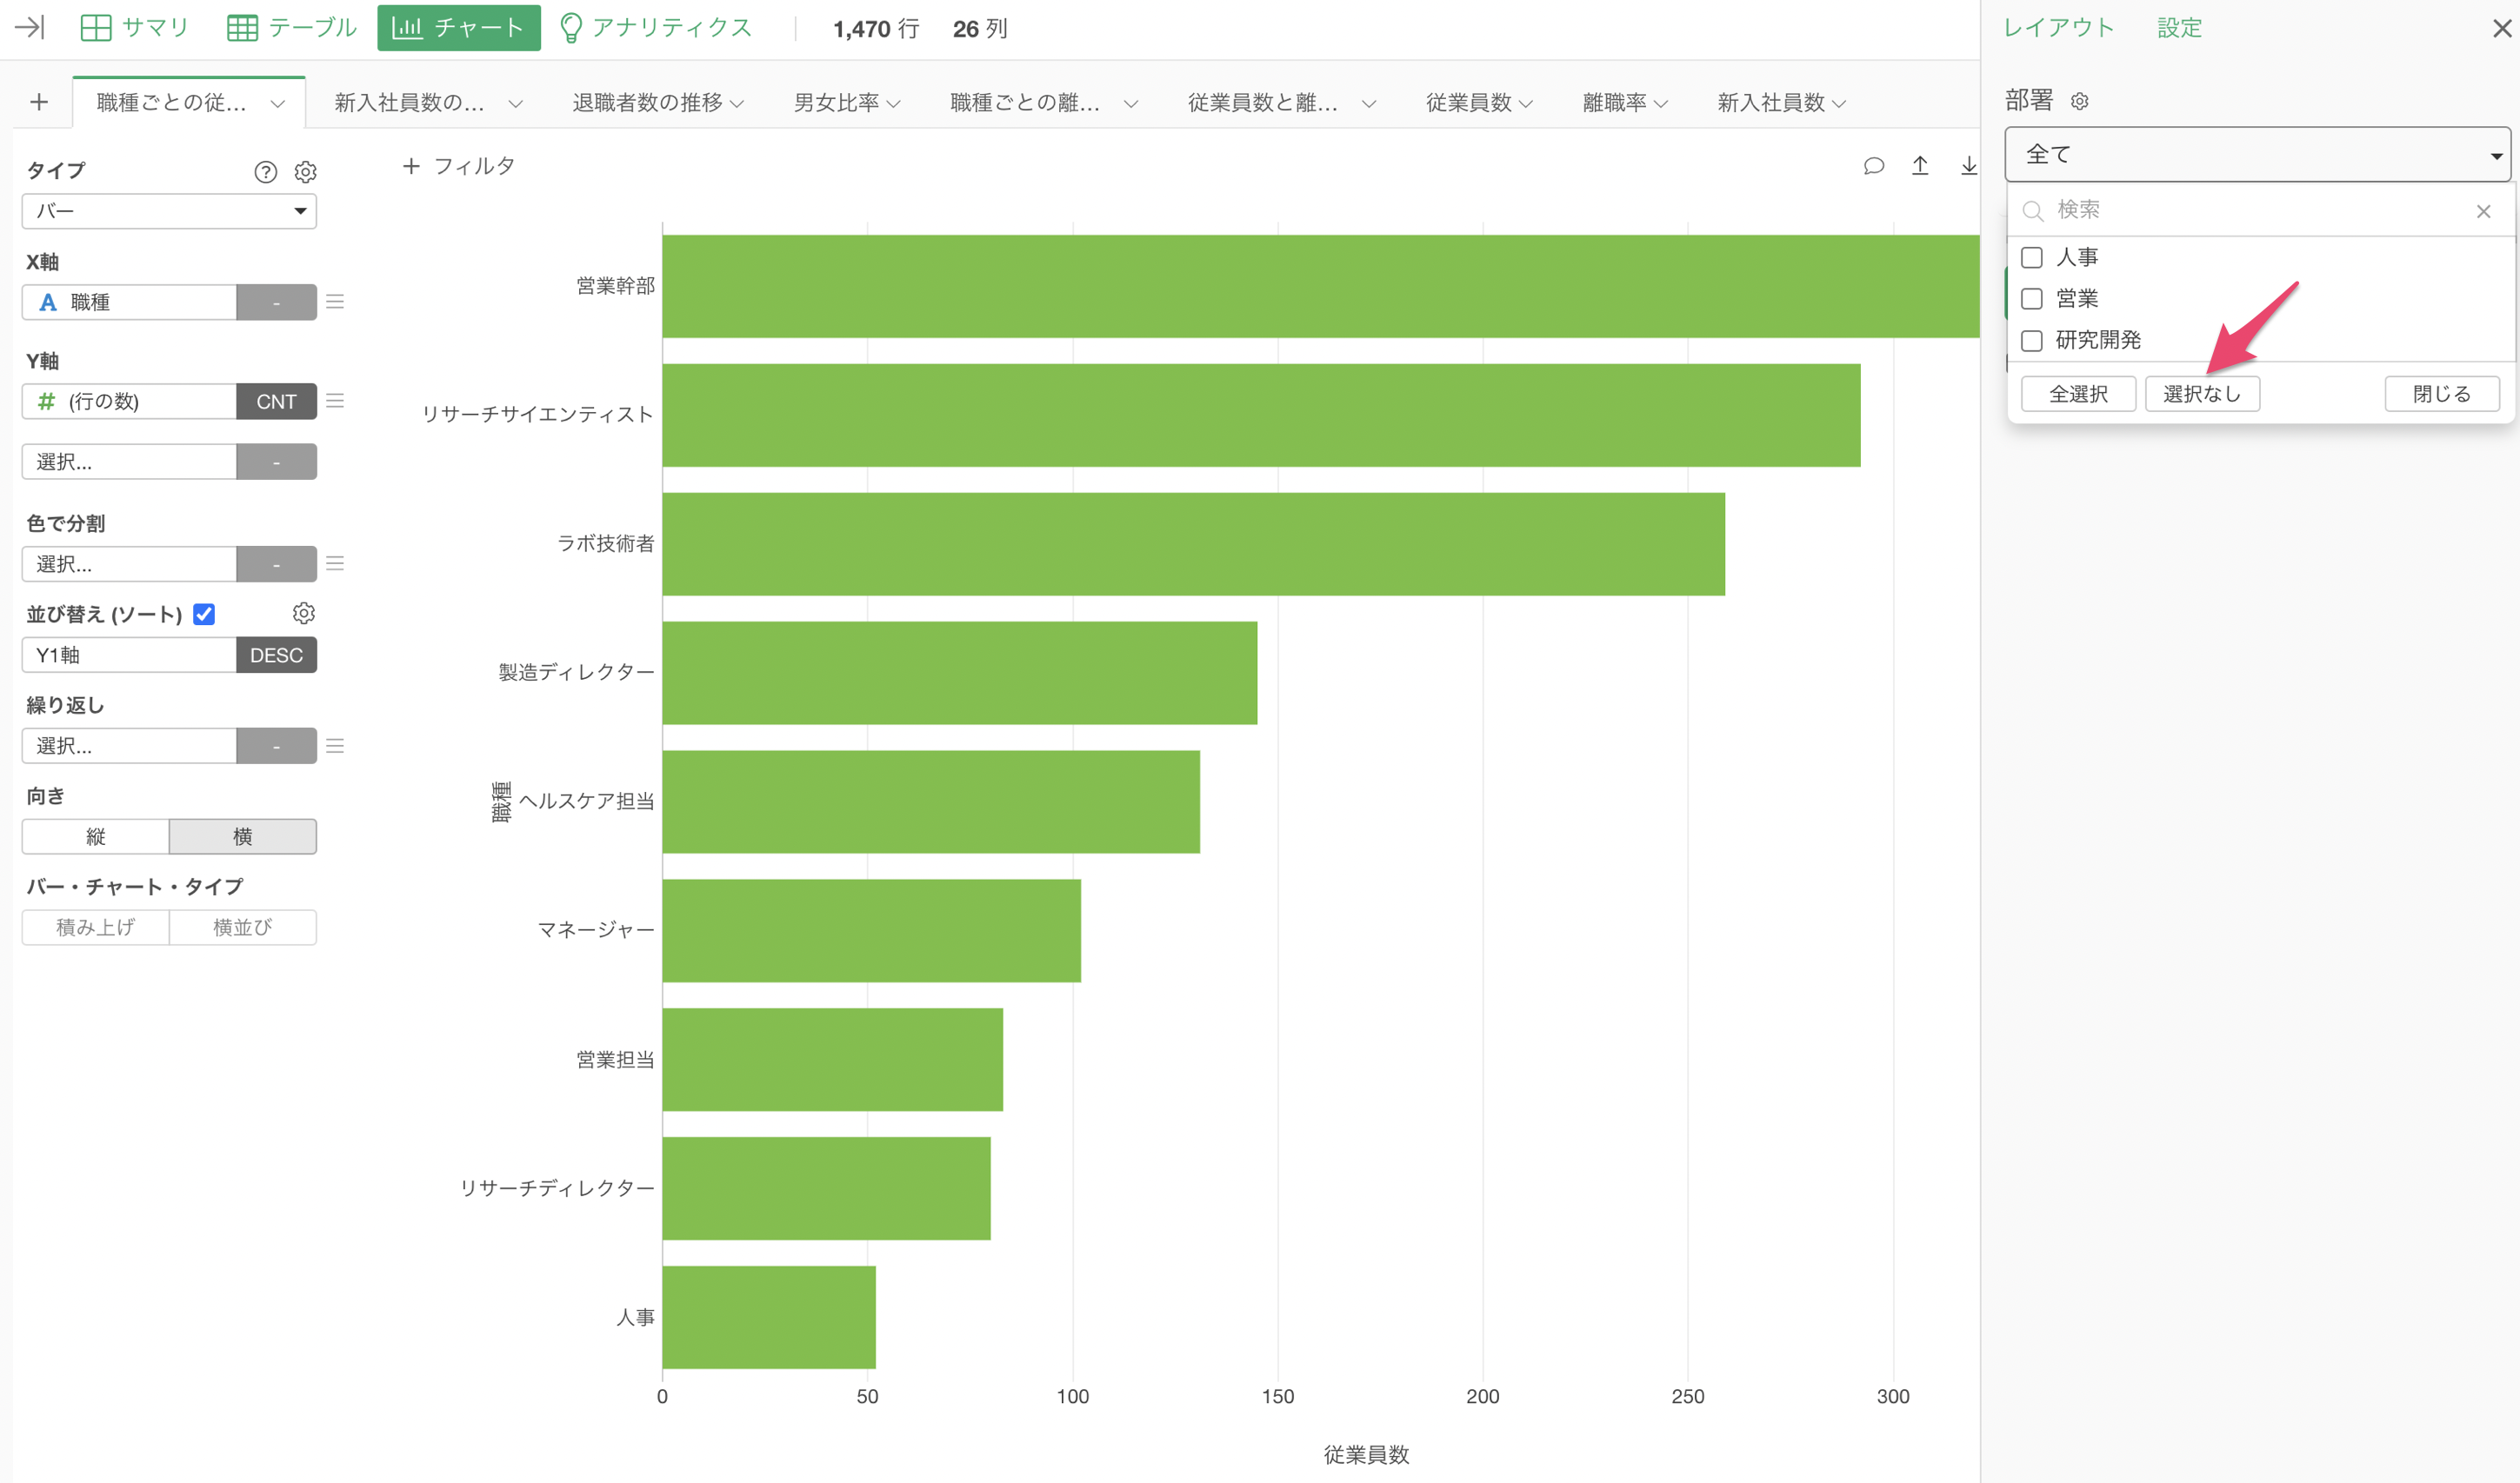The image size is (2520, 1483).
Task: Click the CNT aggregation button
Action: 276,401
